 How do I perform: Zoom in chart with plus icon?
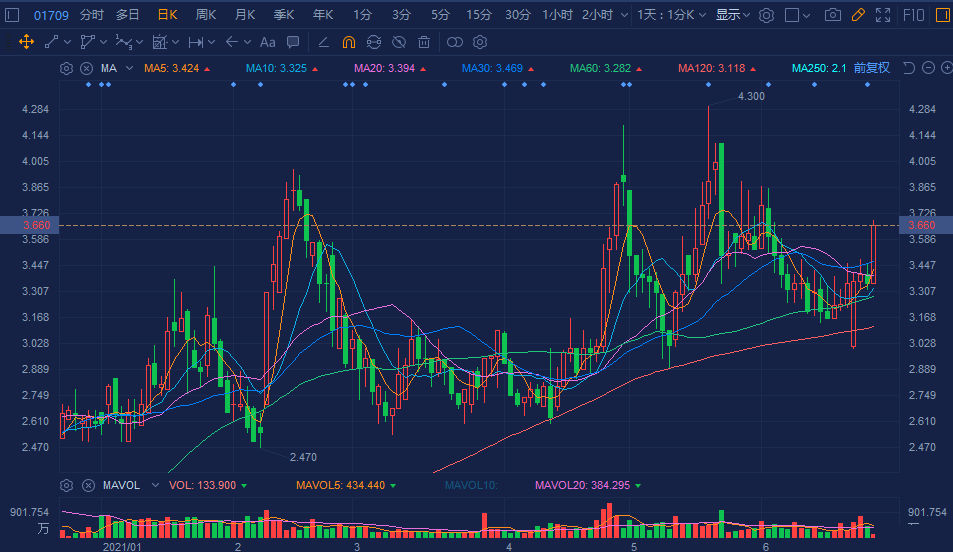pos(946,67)
